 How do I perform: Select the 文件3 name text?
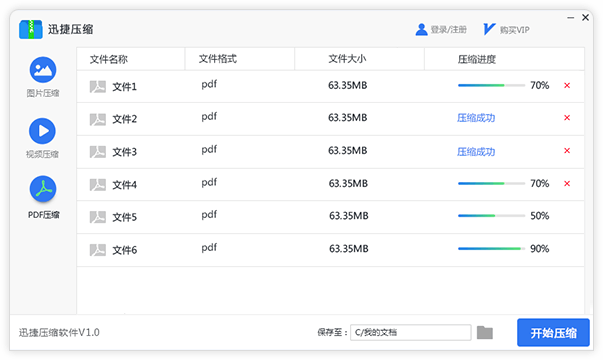coord(124,152)
